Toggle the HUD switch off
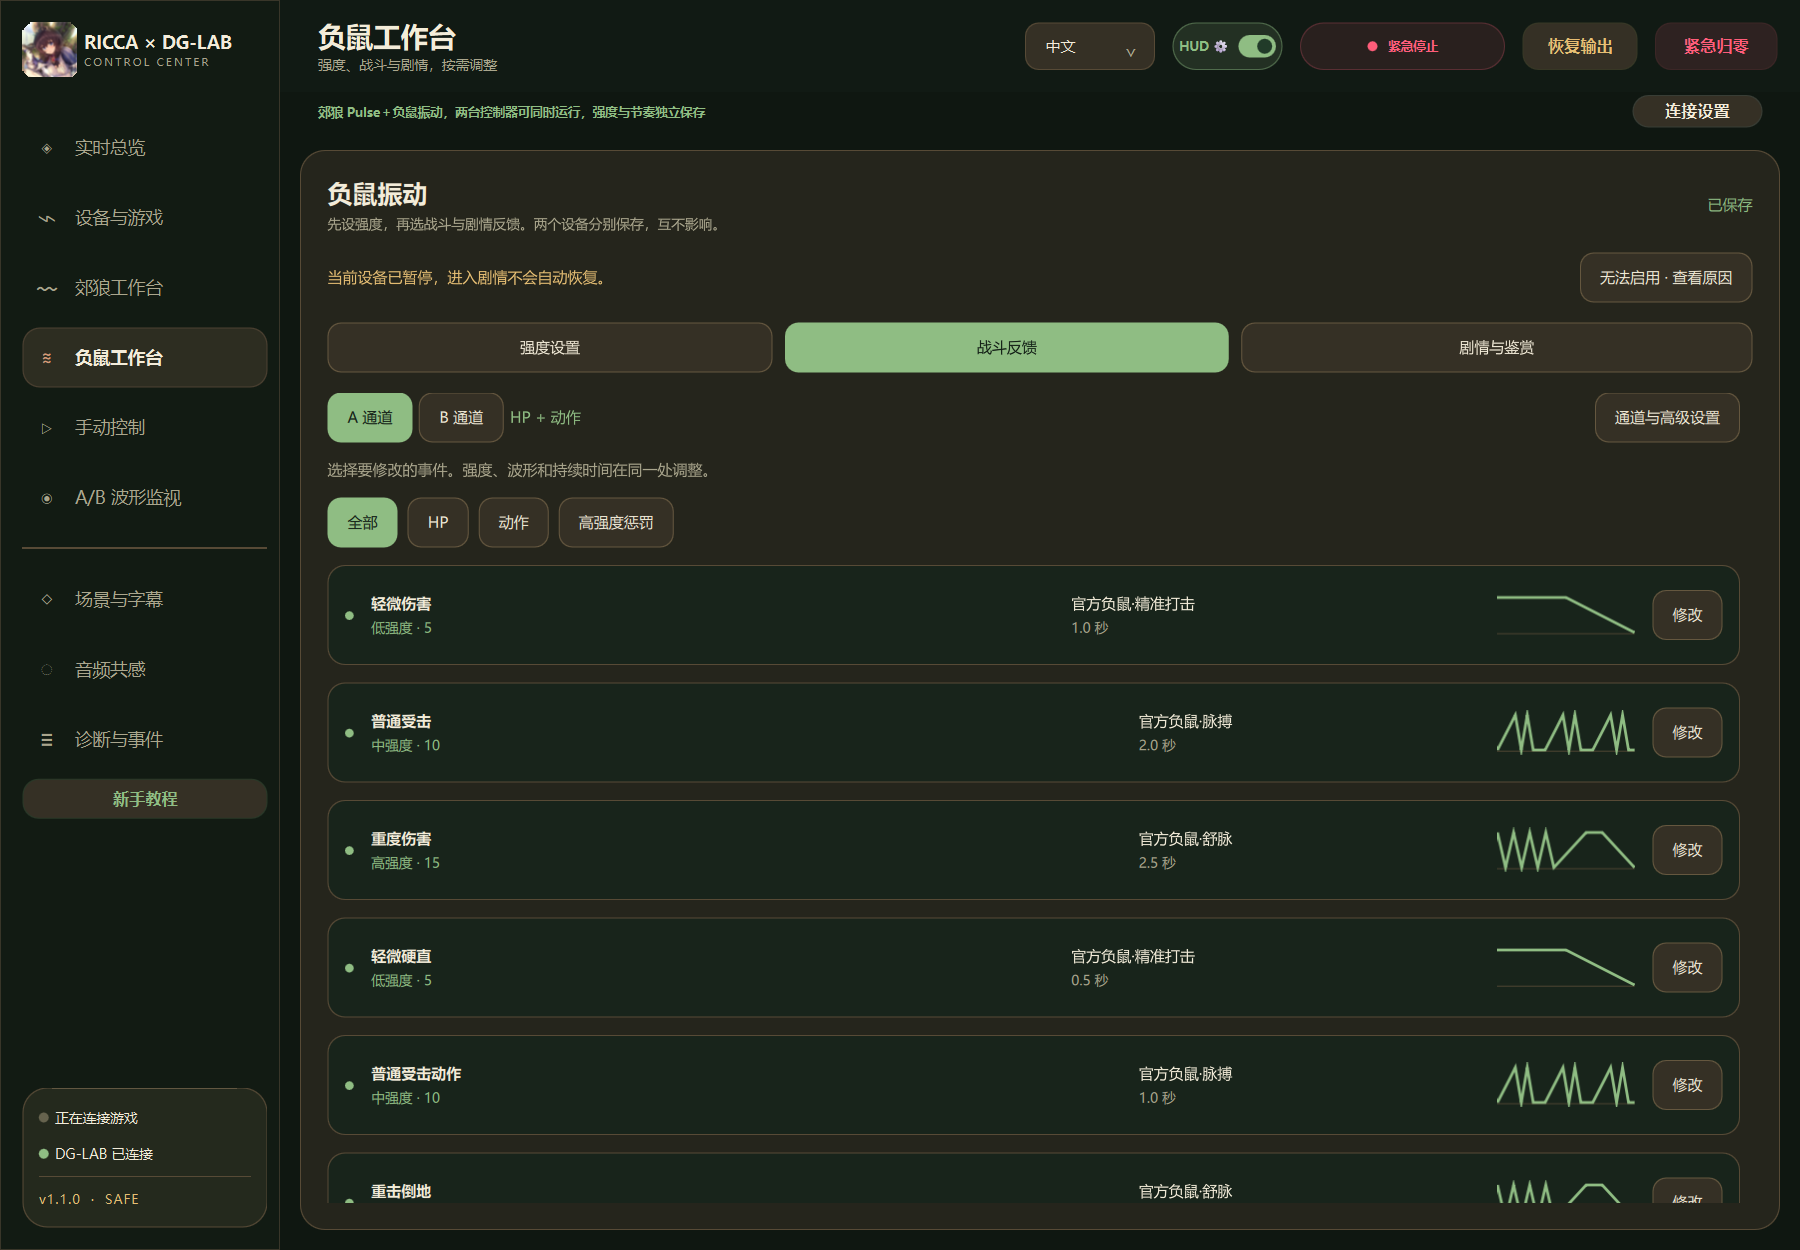This screenshot has height=1250, width=1800. click(1257, 46)
